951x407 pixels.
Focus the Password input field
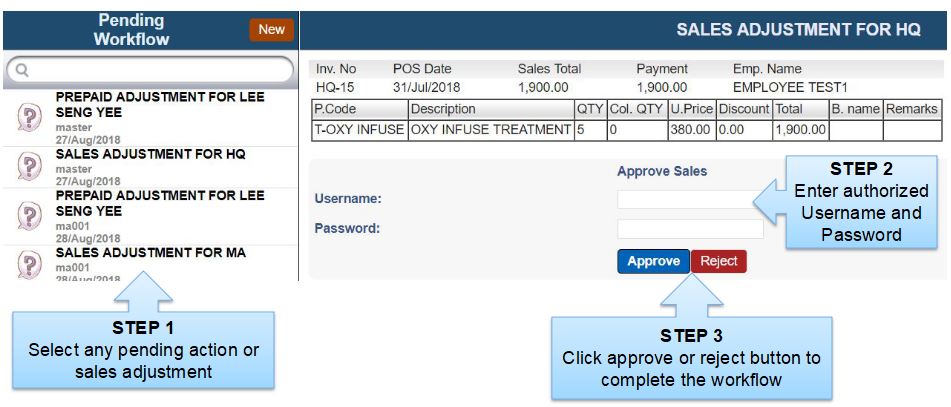690,229
